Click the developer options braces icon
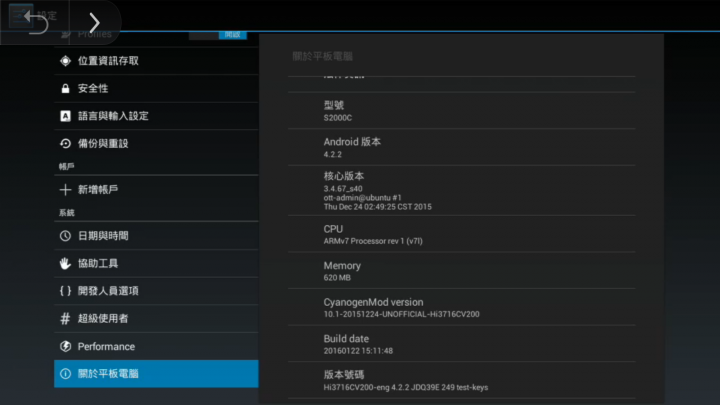 65,291
